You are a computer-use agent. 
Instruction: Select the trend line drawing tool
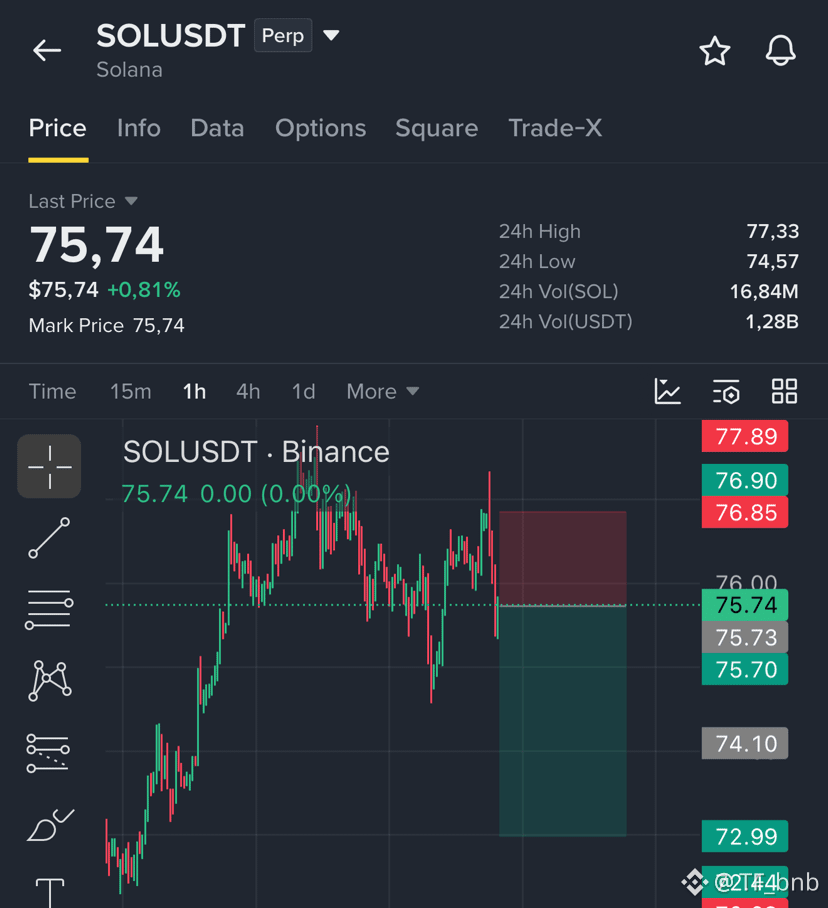49,538
